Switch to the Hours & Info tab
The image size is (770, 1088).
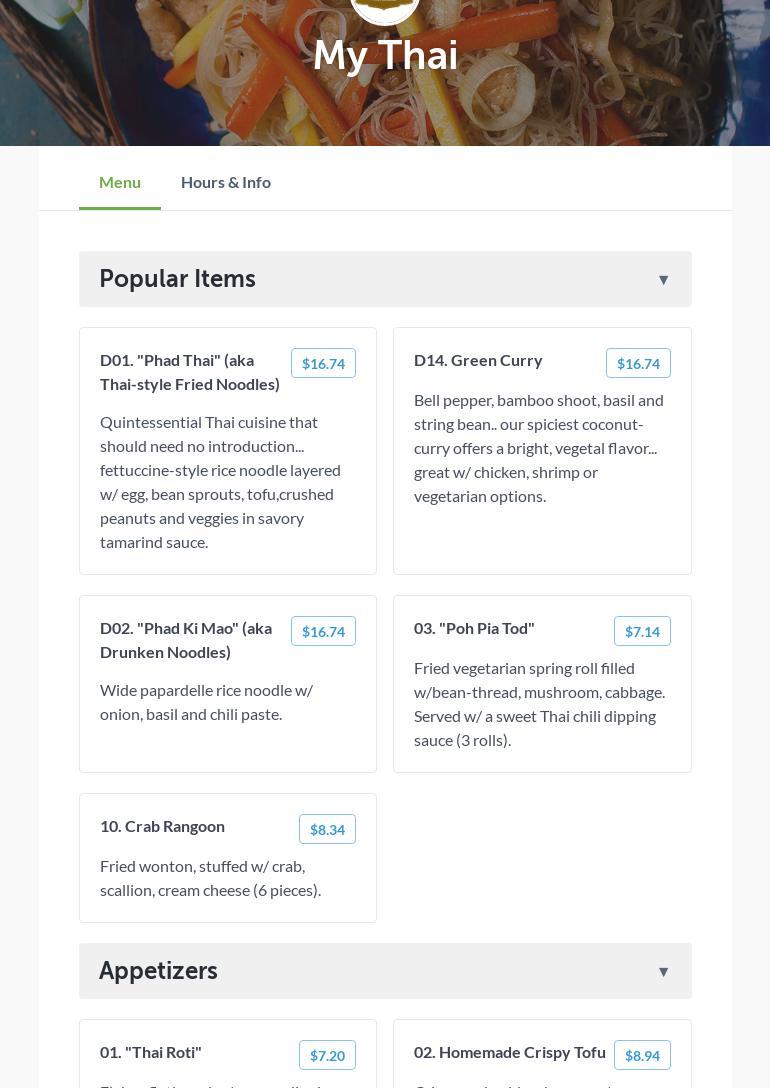[225, 182]
